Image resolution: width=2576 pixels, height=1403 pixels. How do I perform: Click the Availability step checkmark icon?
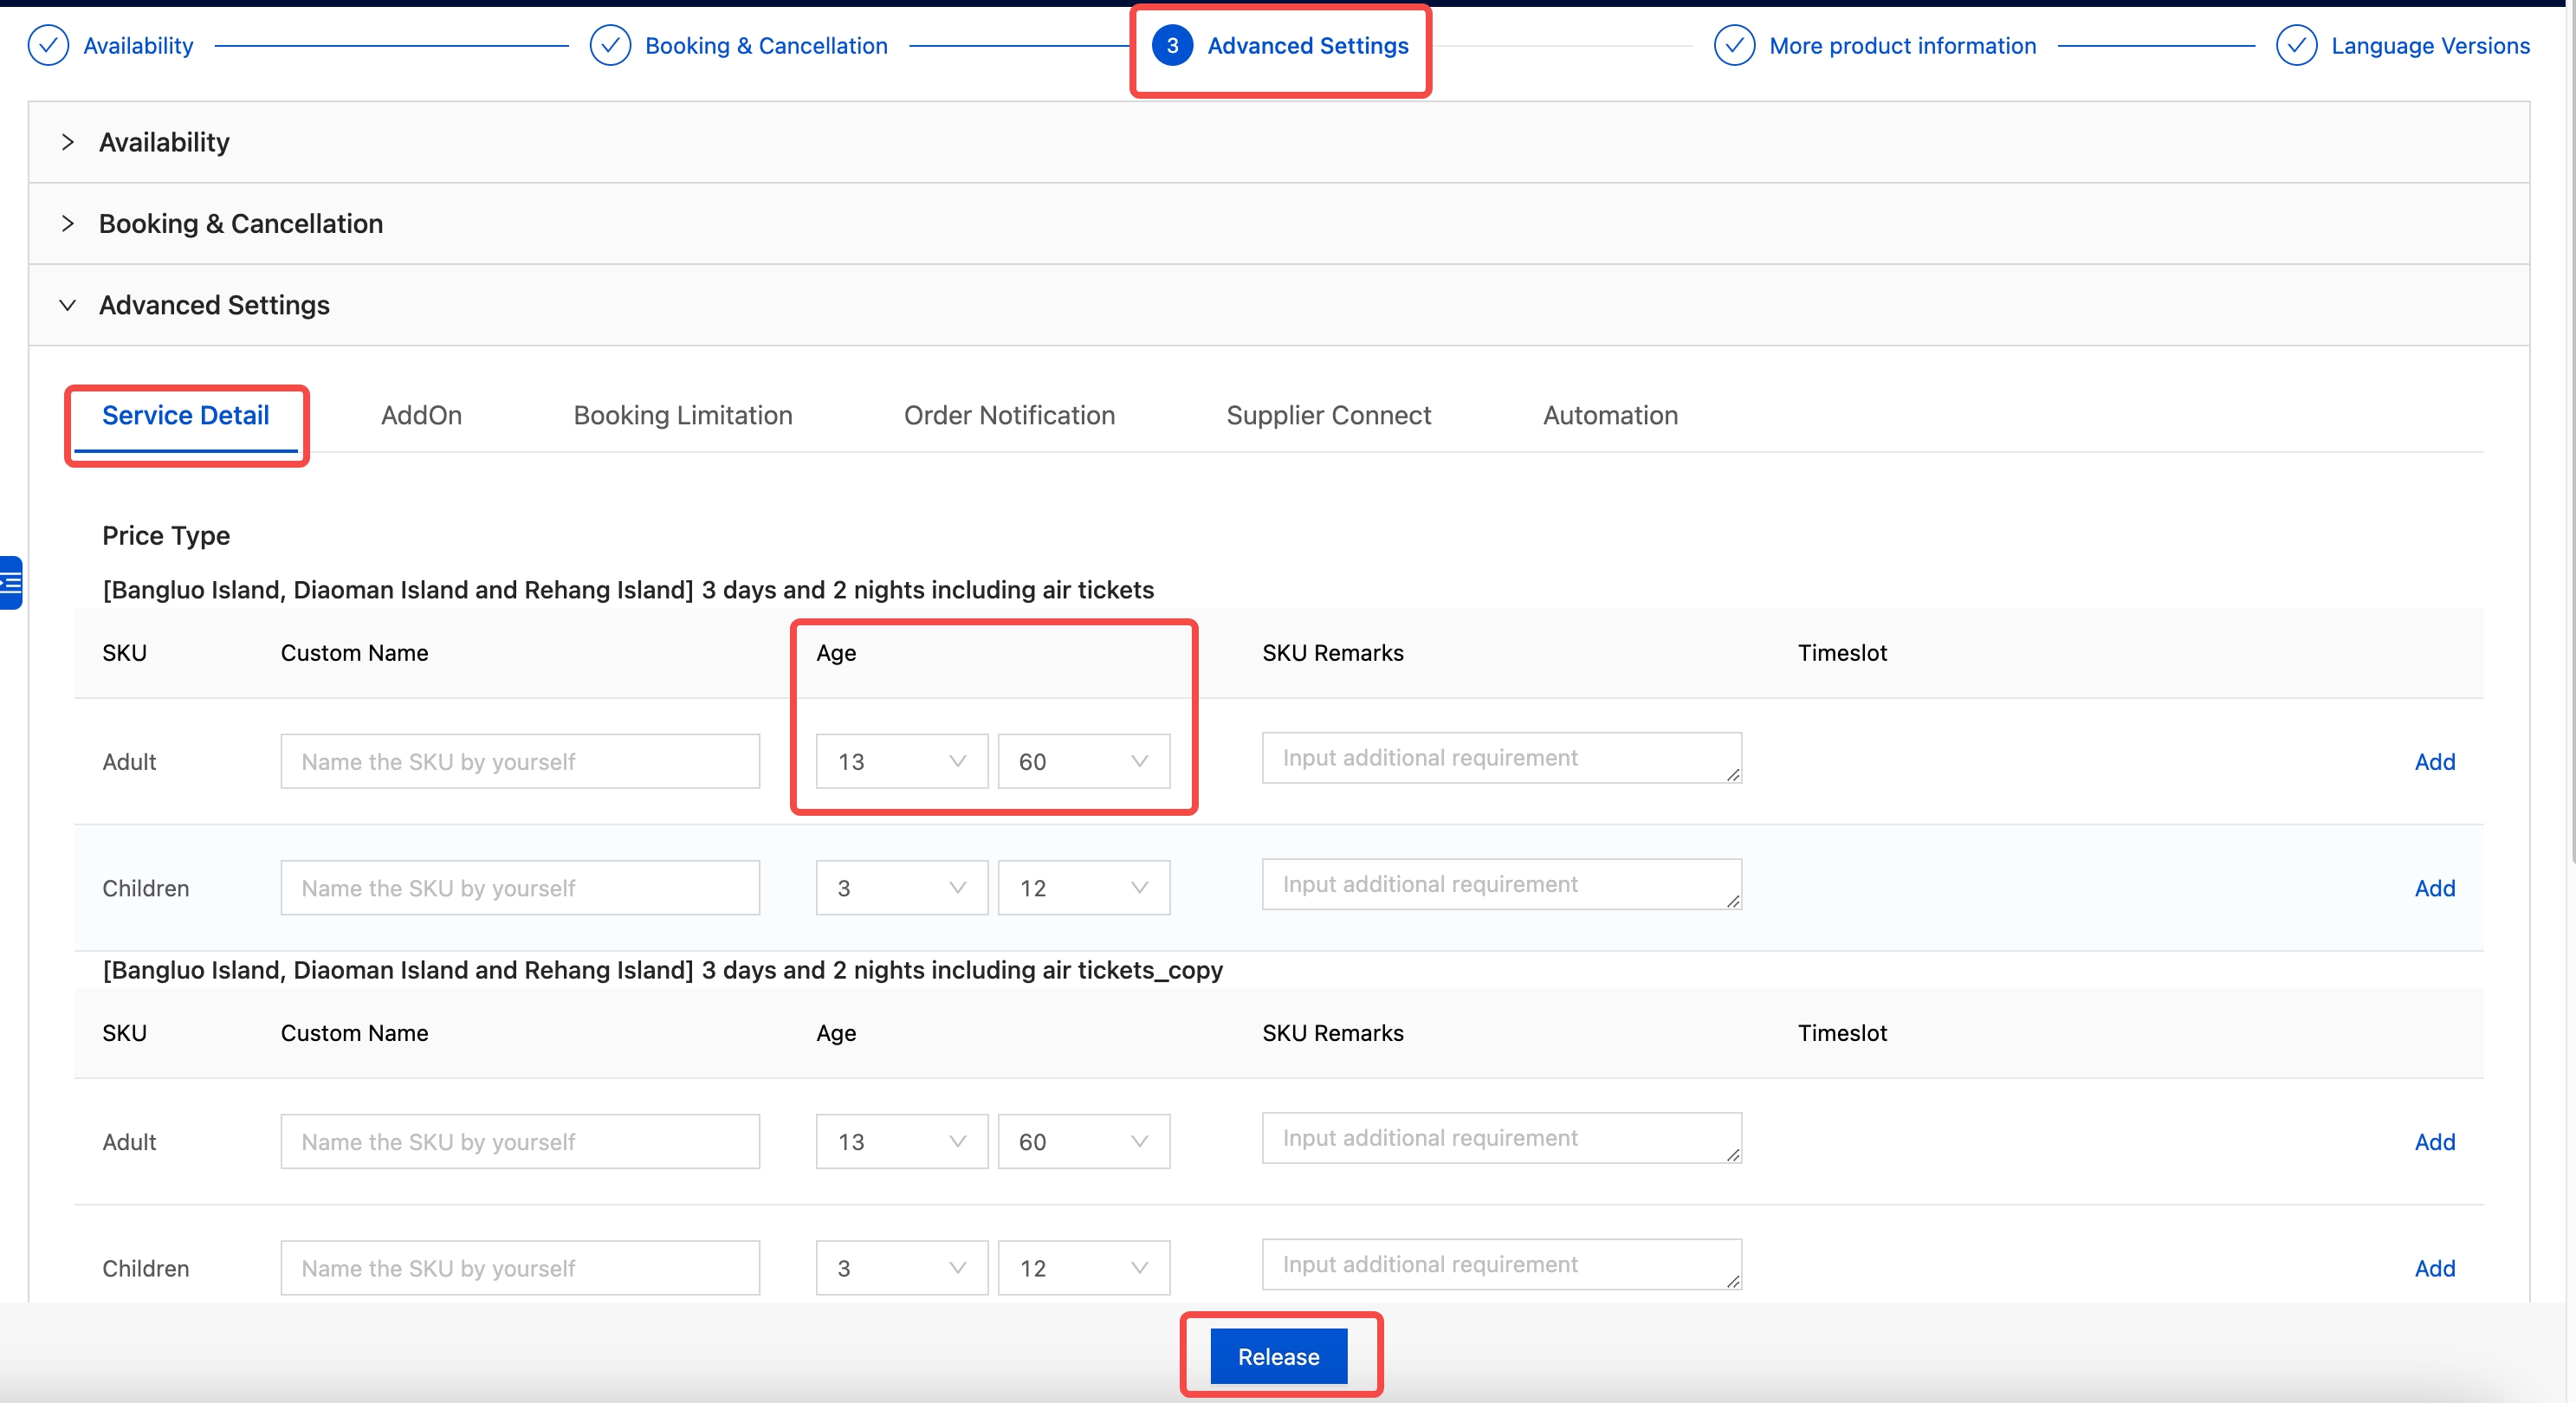coord(48,46)
